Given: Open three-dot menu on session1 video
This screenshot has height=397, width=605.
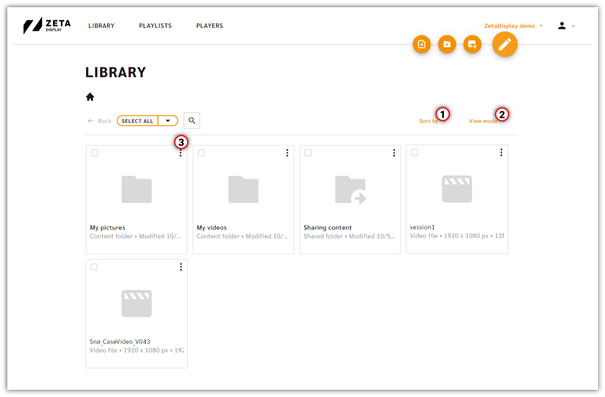Looking at the screenshot, I should [x=501, y=152].
